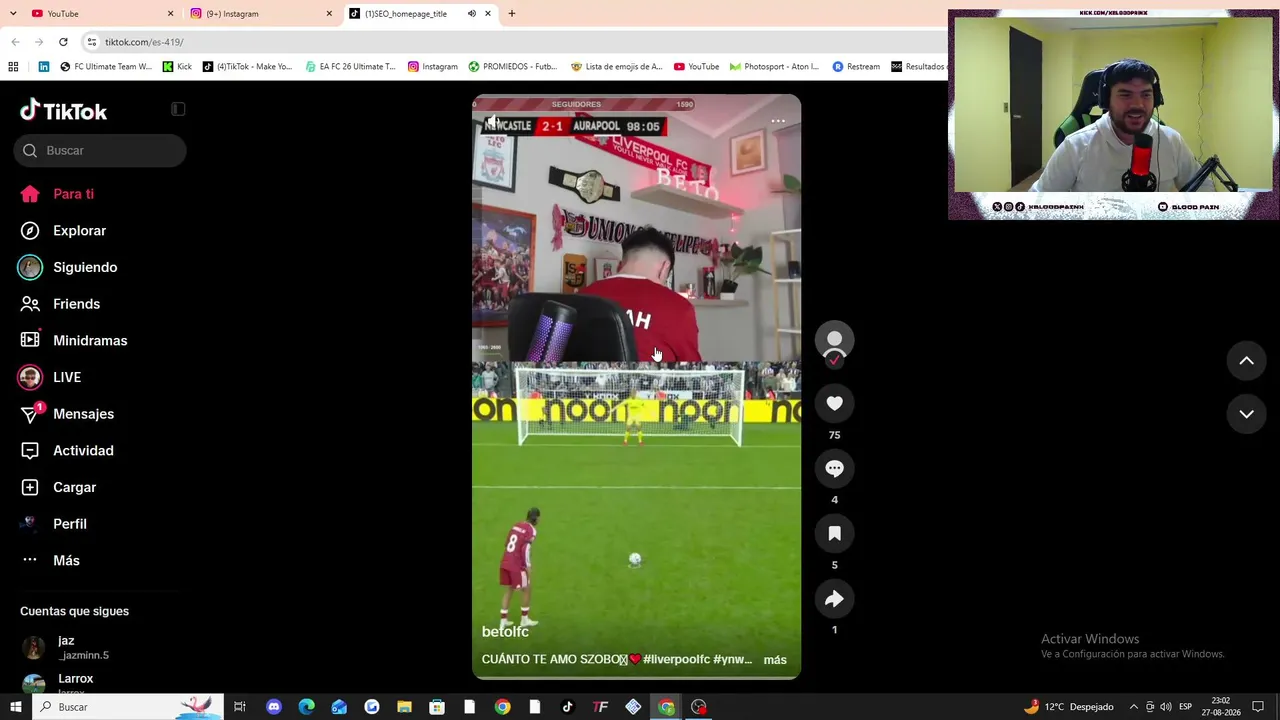Open the video's three-dot options menu

778,121
